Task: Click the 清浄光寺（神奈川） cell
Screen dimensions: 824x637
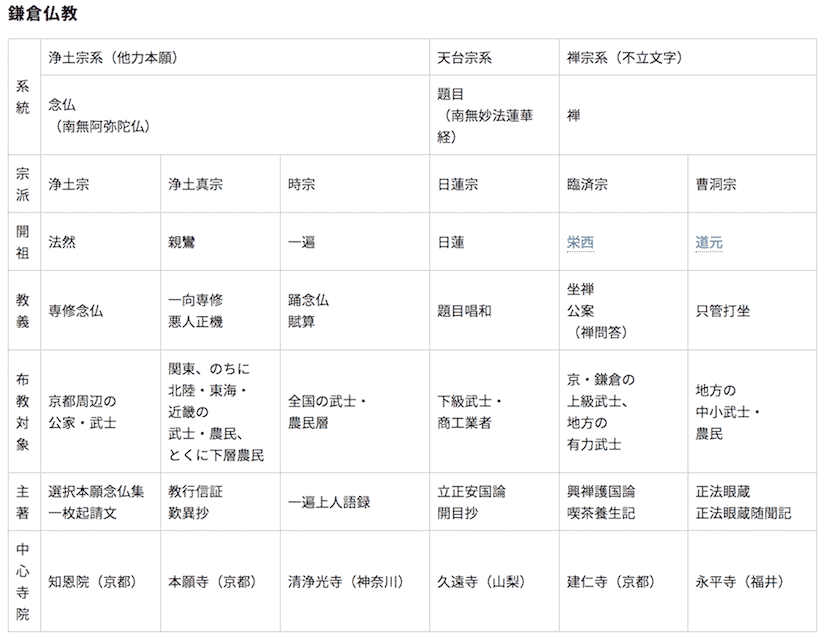Action: coord(355,581)
